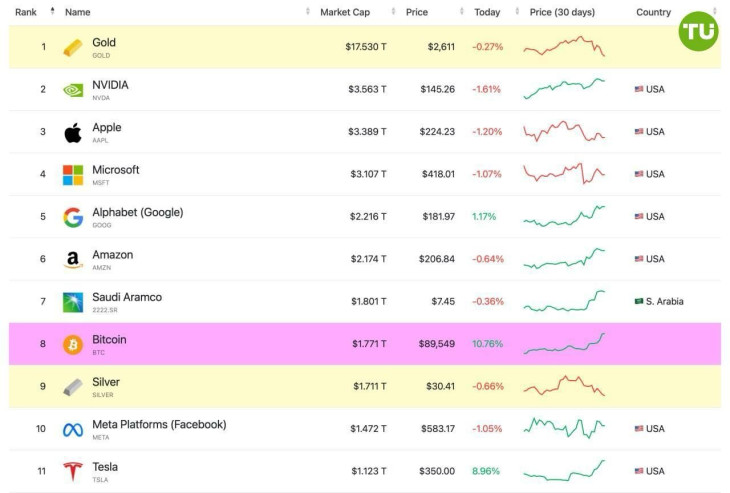Open the Gold asset link
This screenshot has width=730, height=493.
104,42
